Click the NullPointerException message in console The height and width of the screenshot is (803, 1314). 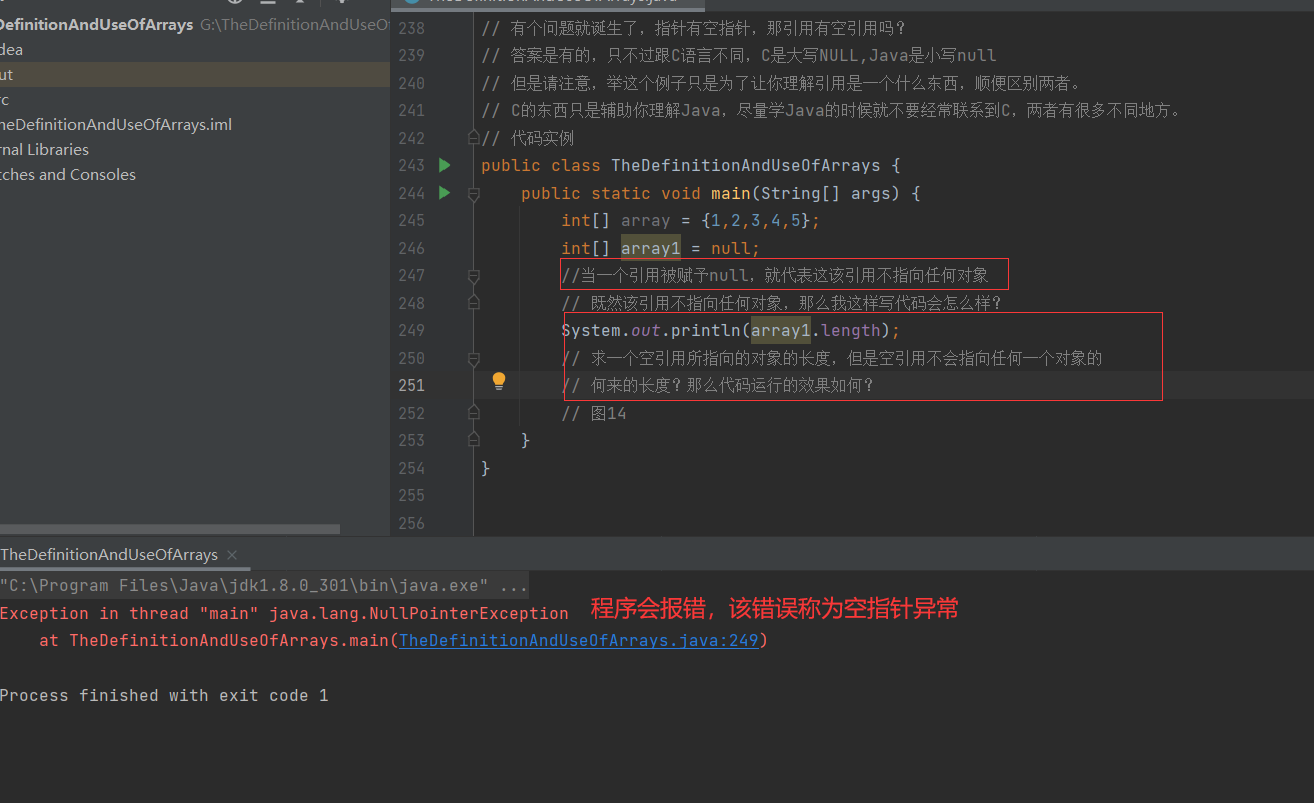pos(284,613)
